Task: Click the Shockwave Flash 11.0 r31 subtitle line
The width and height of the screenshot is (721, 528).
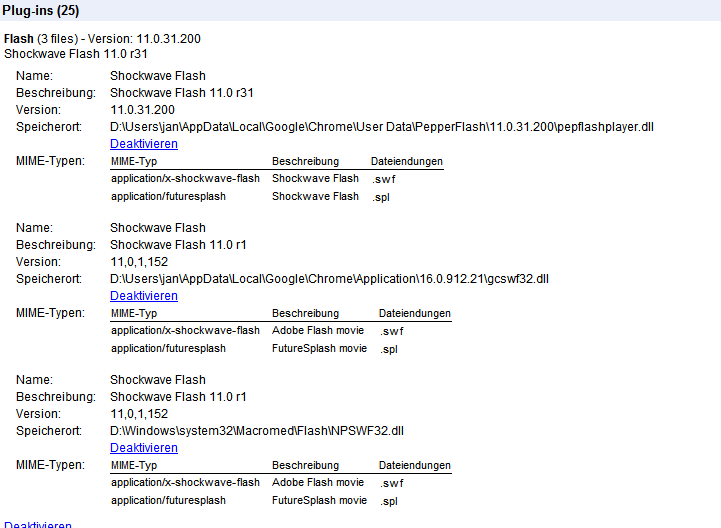Action: (76, 54)
